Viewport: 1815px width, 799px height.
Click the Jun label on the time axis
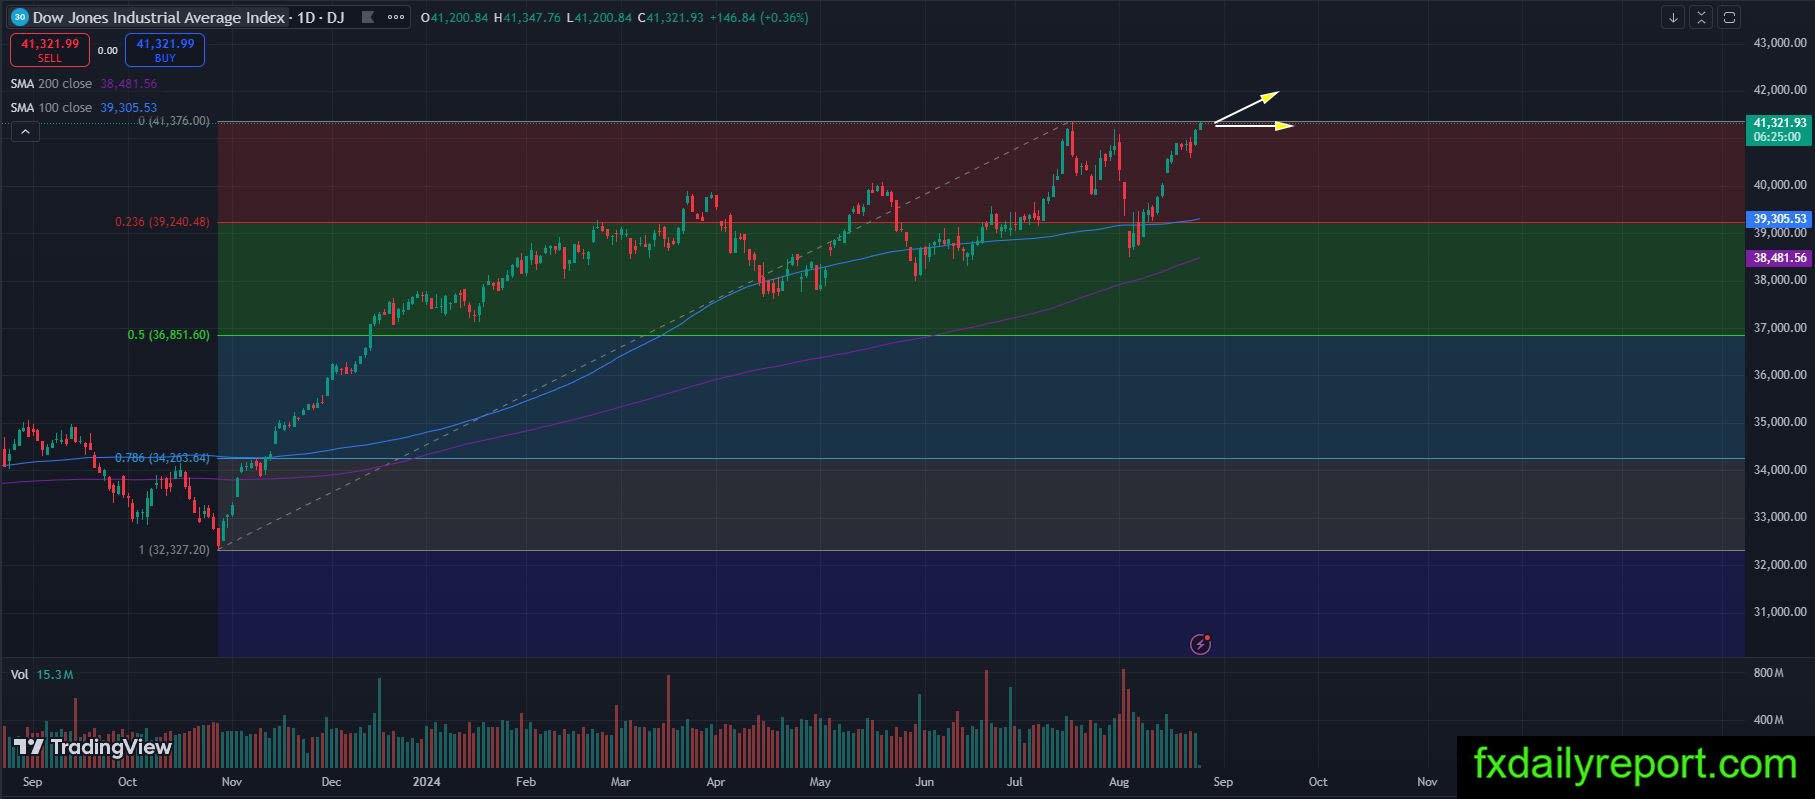click(924, 782)
